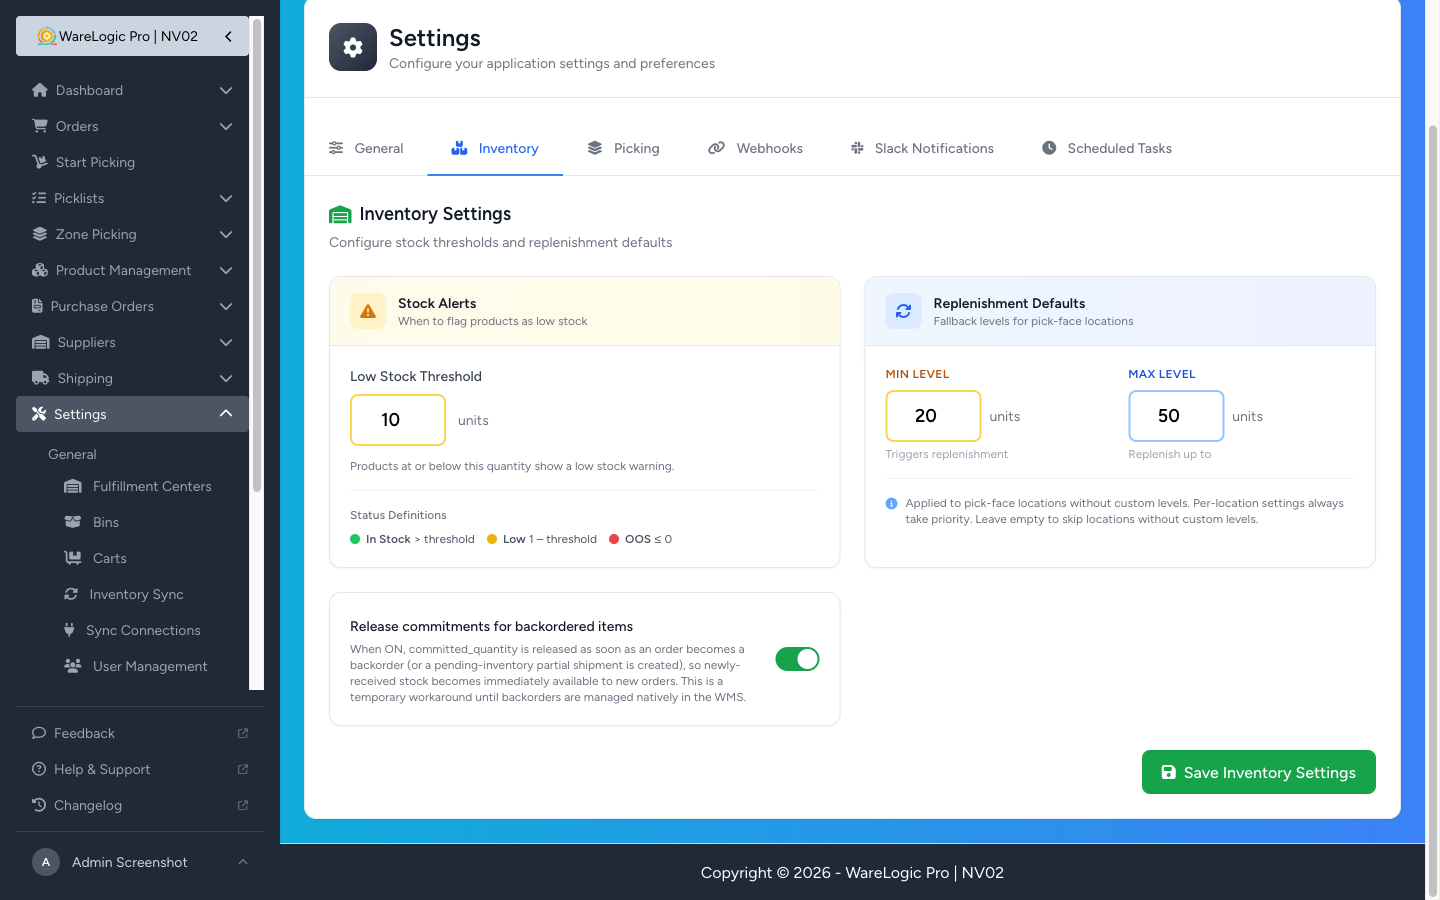Open the Slack Notifications tab
The height and width of the screenshot is (900, 1440).
[x=922, y=148]
